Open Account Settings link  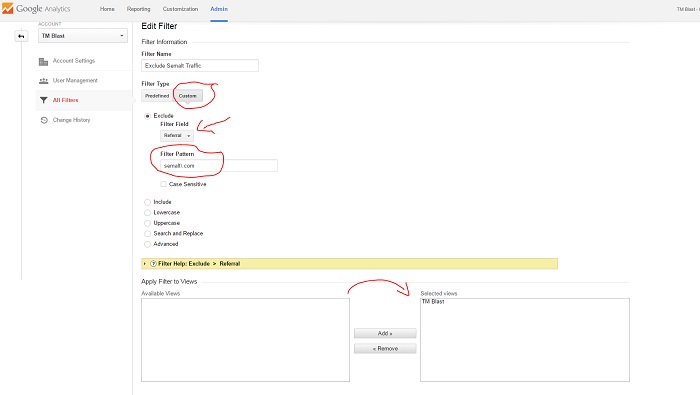74,61
